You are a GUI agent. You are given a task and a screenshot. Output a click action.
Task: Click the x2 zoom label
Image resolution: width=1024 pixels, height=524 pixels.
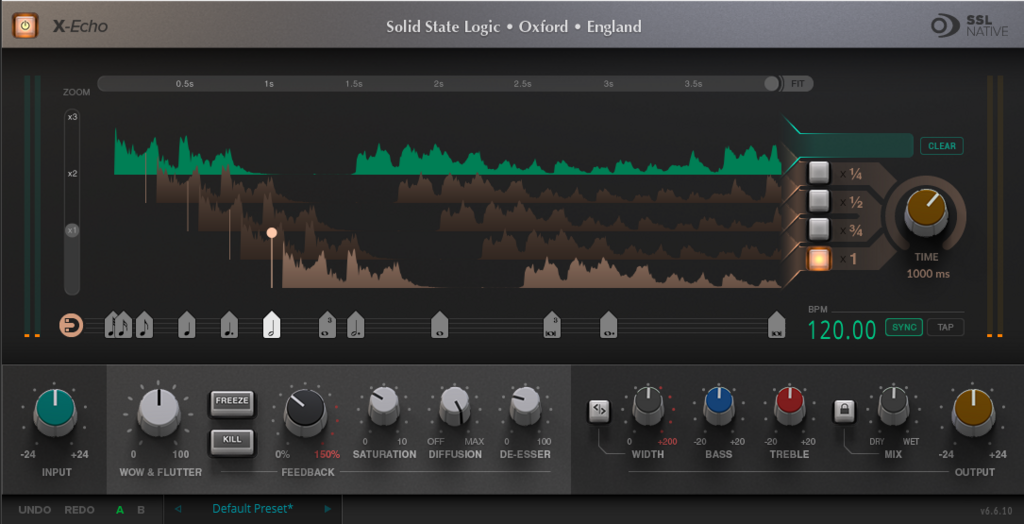point(72,174)
